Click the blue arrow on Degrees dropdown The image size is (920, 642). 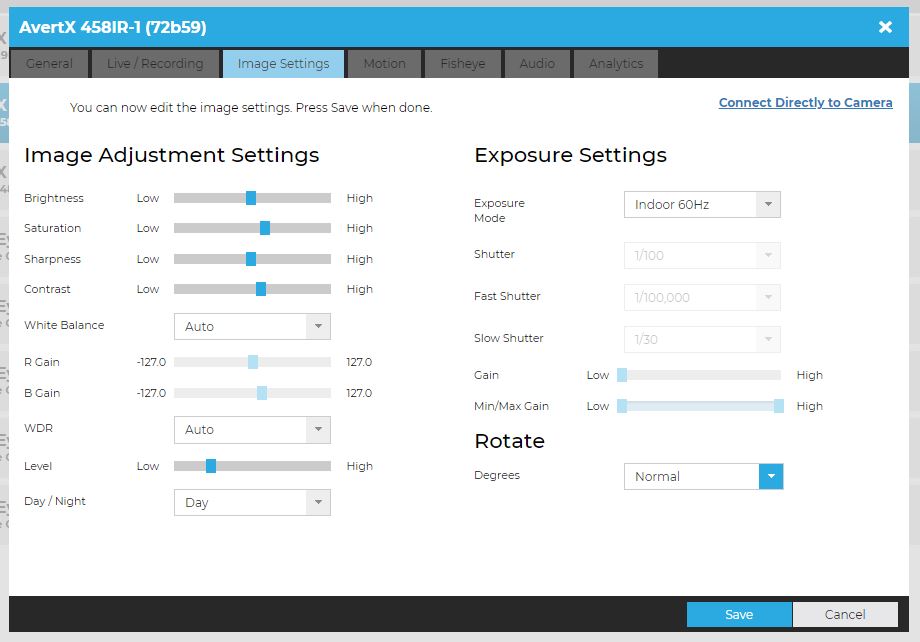pyautogui.click(x=771, y=477)
